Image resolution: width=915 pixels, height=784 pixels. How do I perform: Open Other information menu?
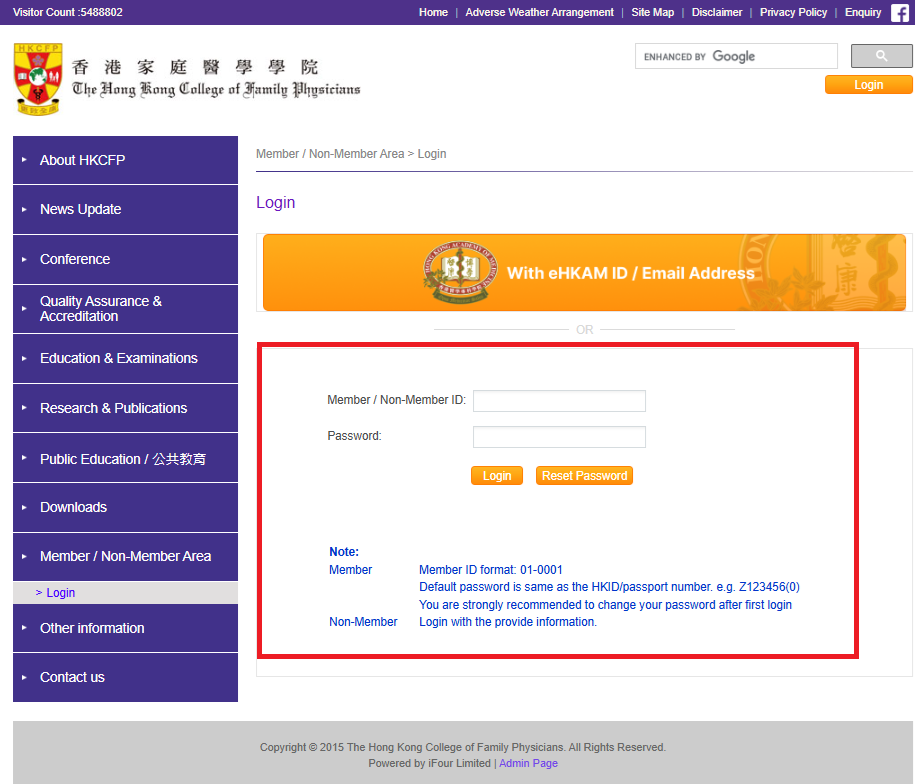tap(125, 628)
